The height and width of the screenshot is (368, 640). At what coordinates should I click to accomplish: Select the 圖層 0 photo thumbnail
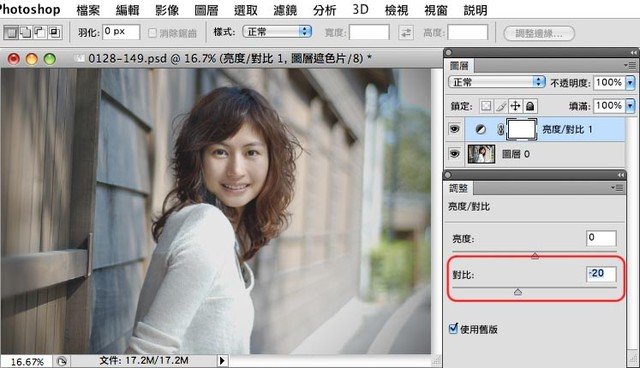click(x=481, y=154)
